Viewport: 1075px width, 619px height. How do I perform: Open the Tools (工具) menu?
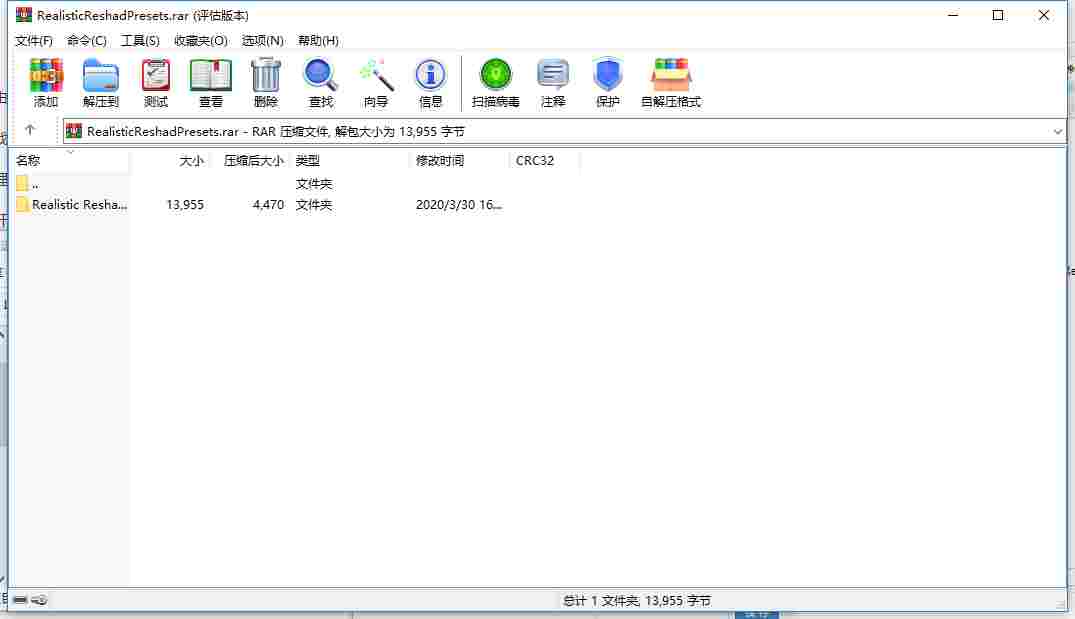point(140,40)
